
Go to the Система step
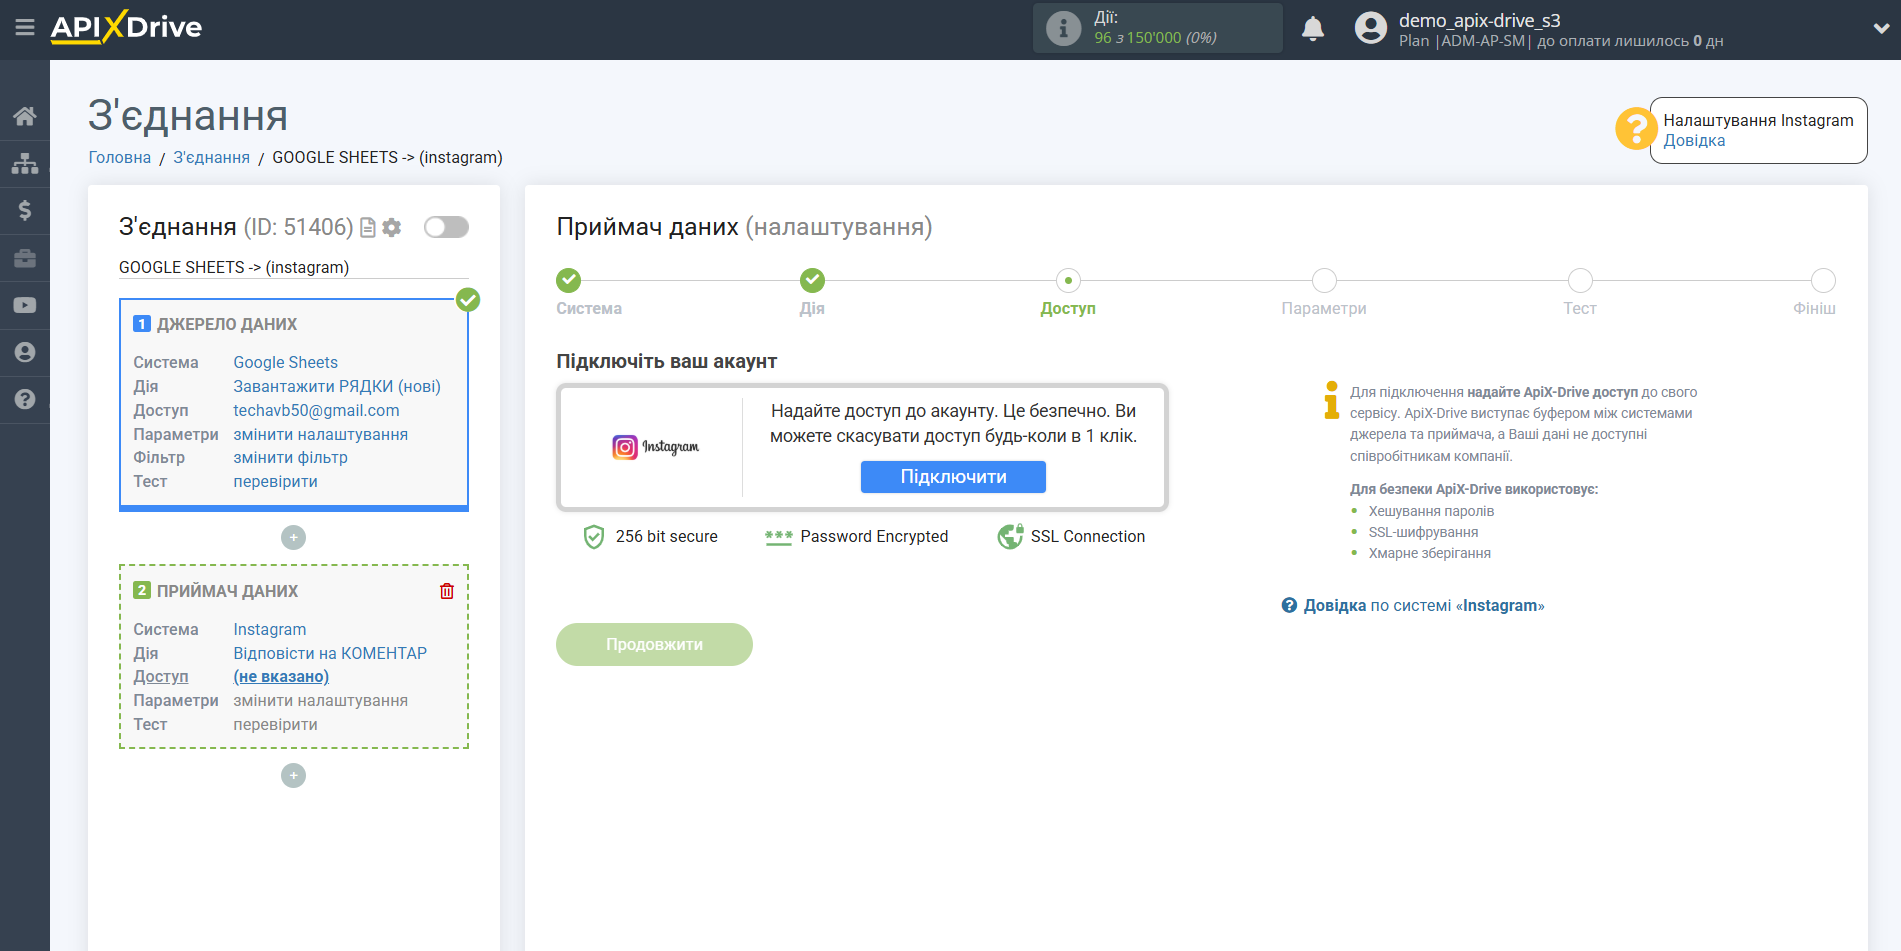(x=569, y=281)
